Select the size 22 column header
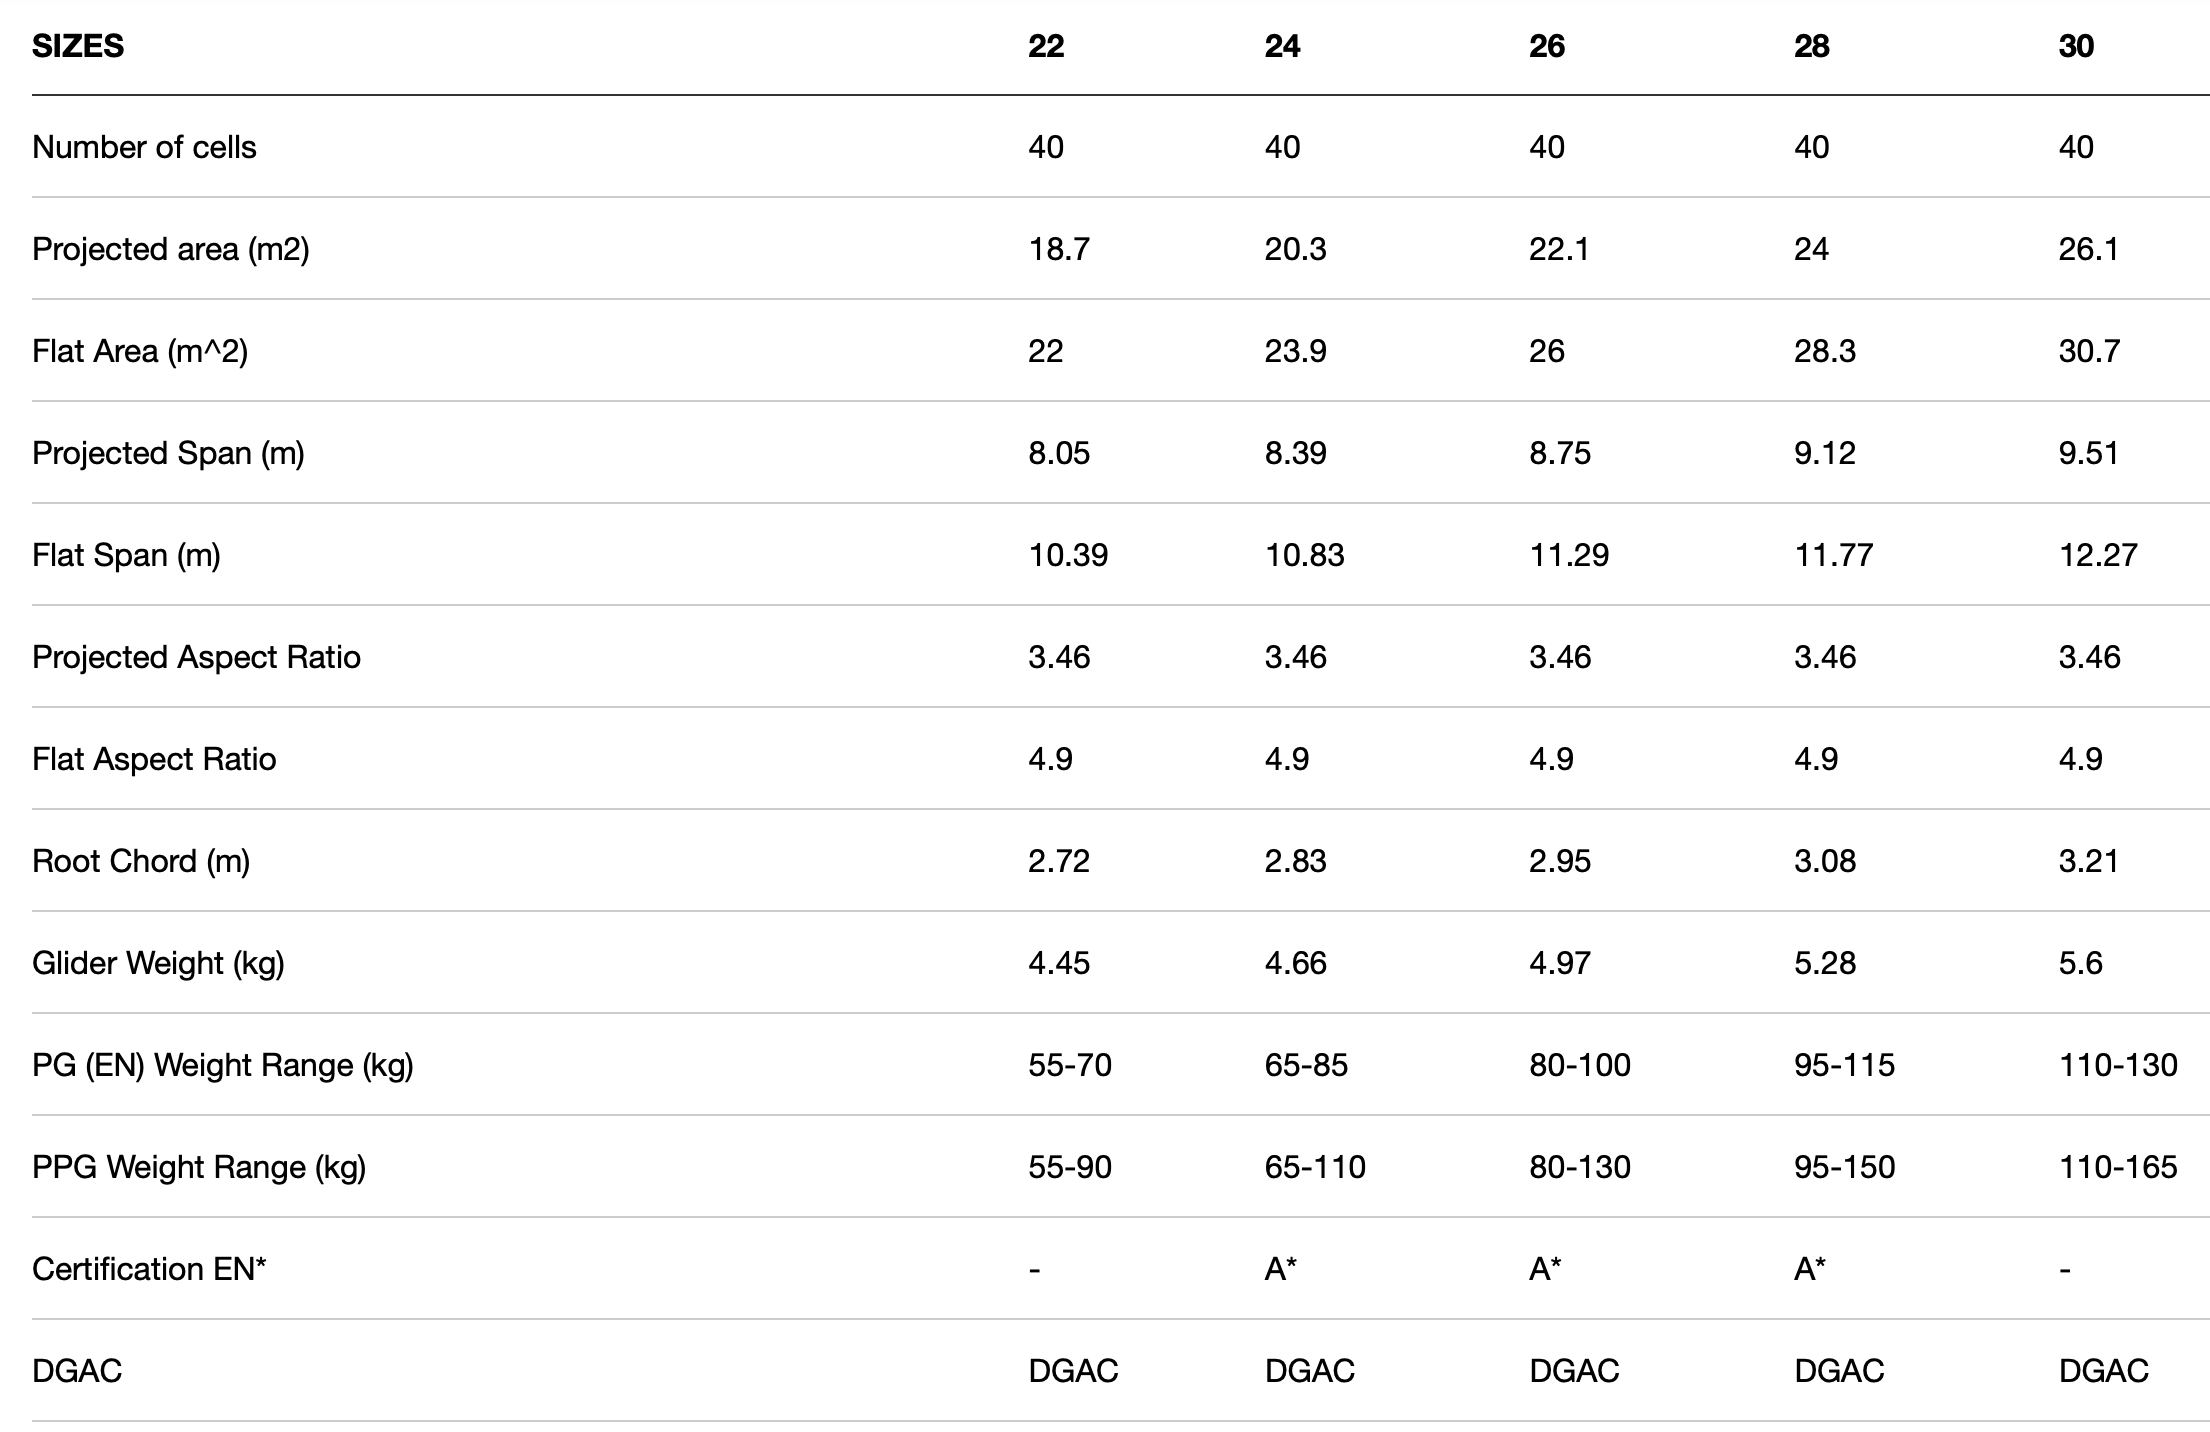 1046,46
